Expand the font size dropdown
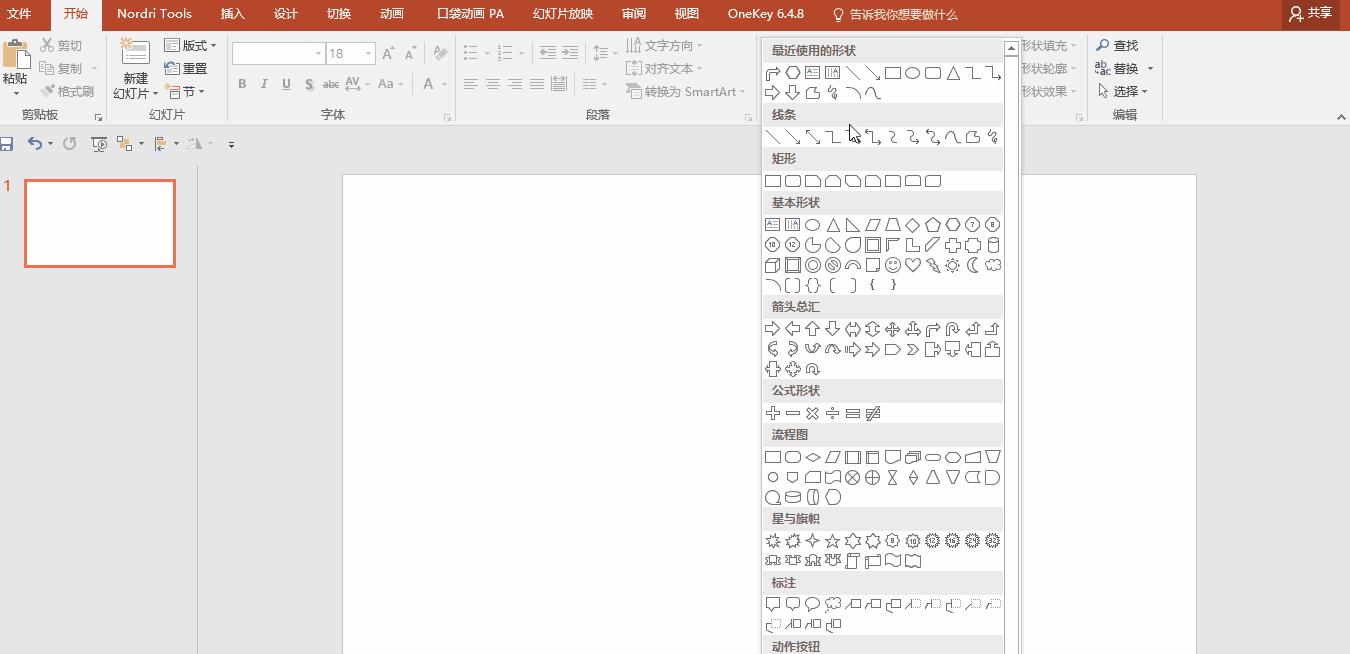Screen dimensions: 1350x654 coord(369,54)
